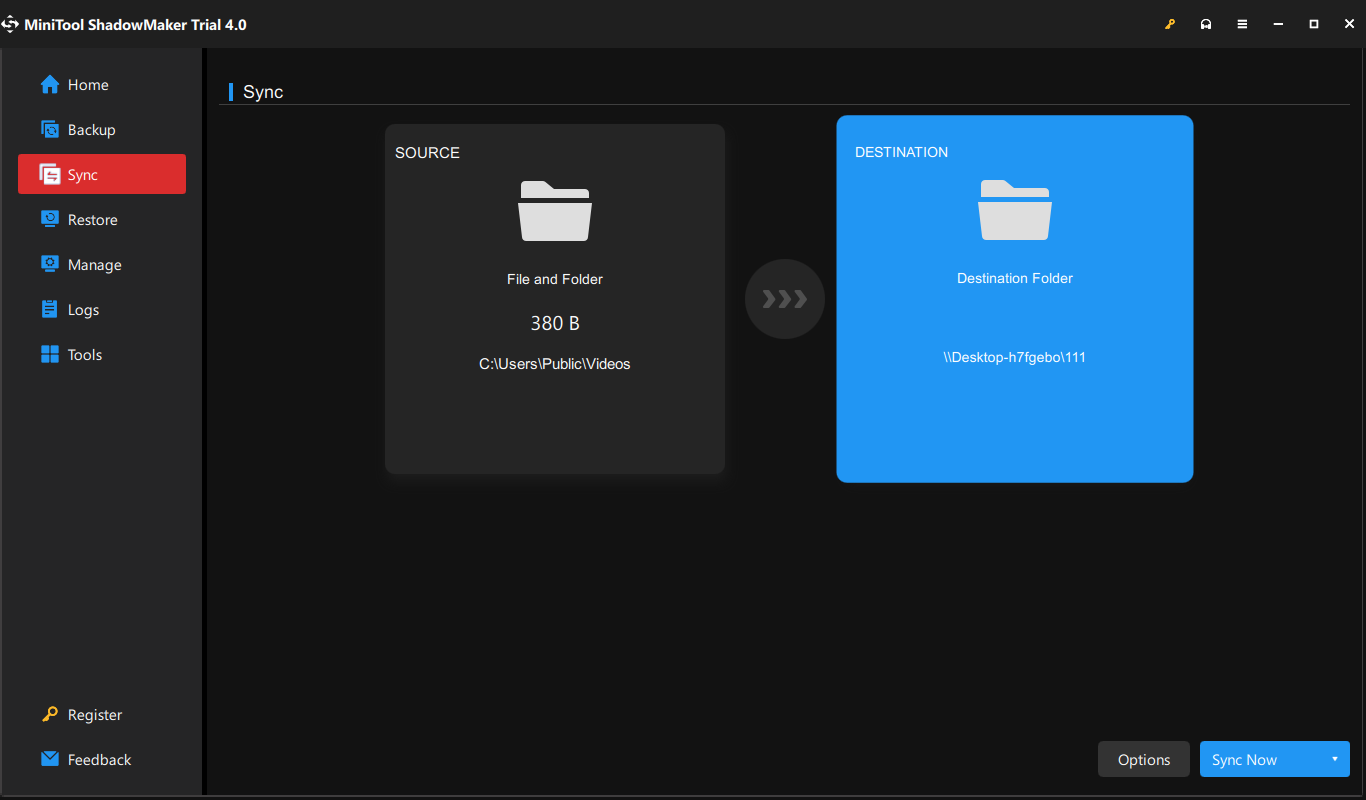Open the hamburger menu in title bar
This screenshot has width=1366, height=800.
1242,23
